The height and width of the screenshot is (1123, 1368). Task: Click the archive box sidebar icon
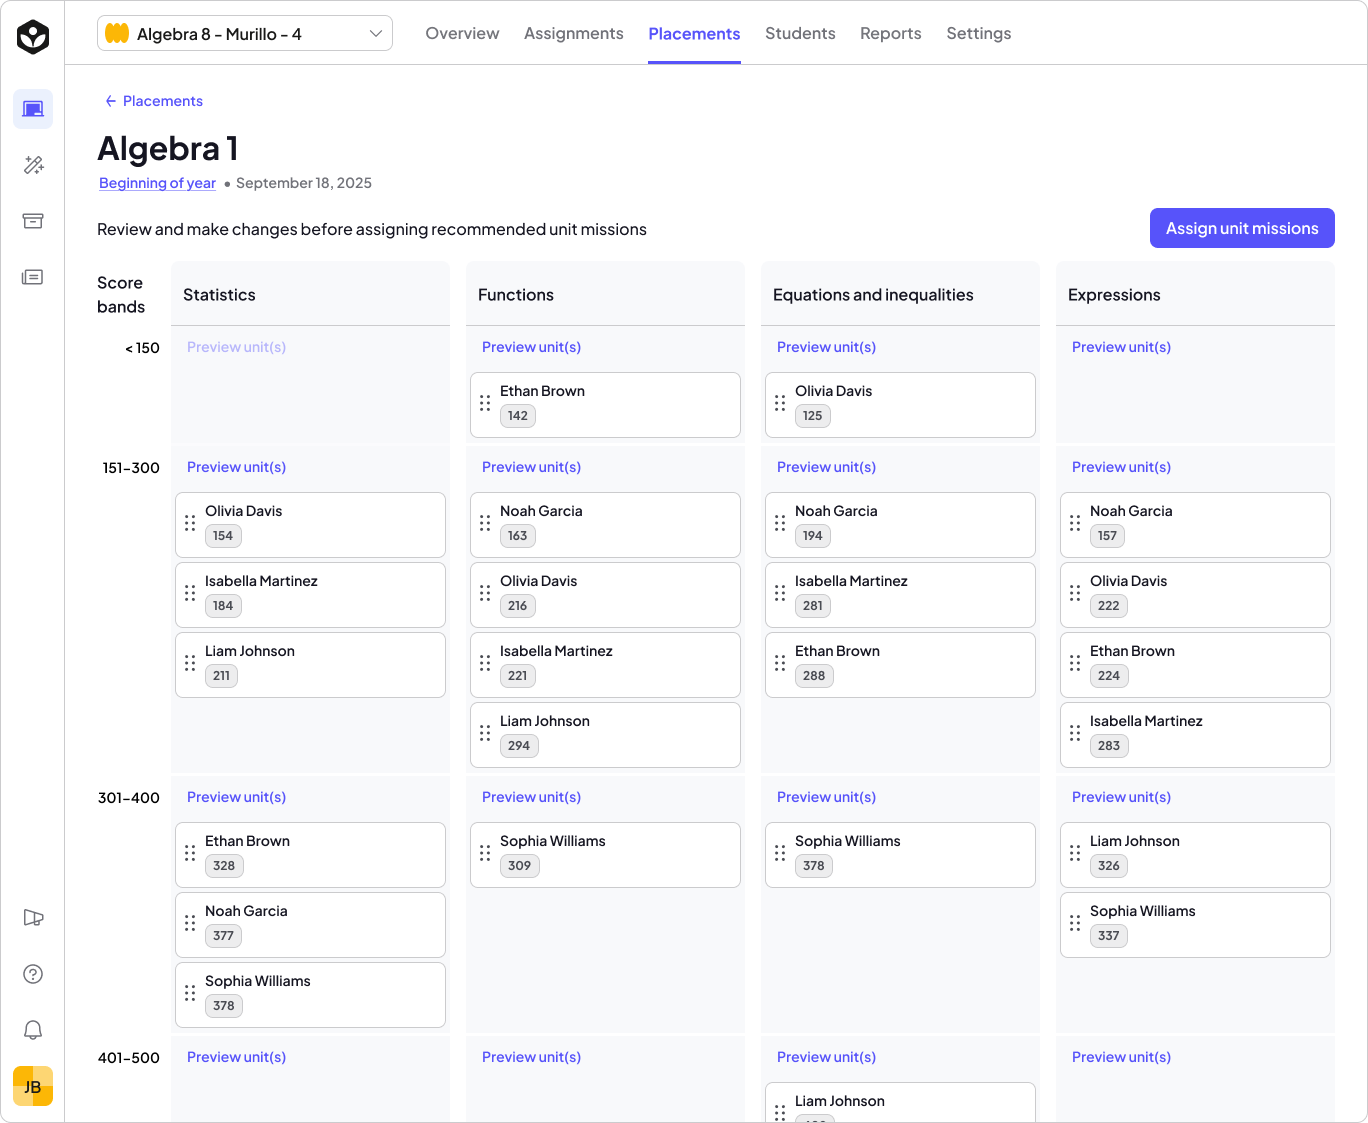pyautogui.click(x=33, y=221)
